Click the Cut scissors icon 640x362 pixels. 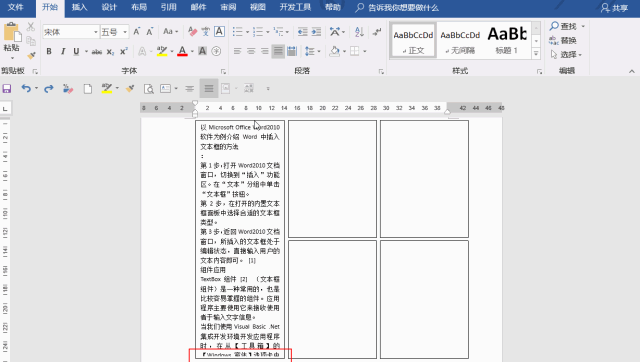(31, 27)
